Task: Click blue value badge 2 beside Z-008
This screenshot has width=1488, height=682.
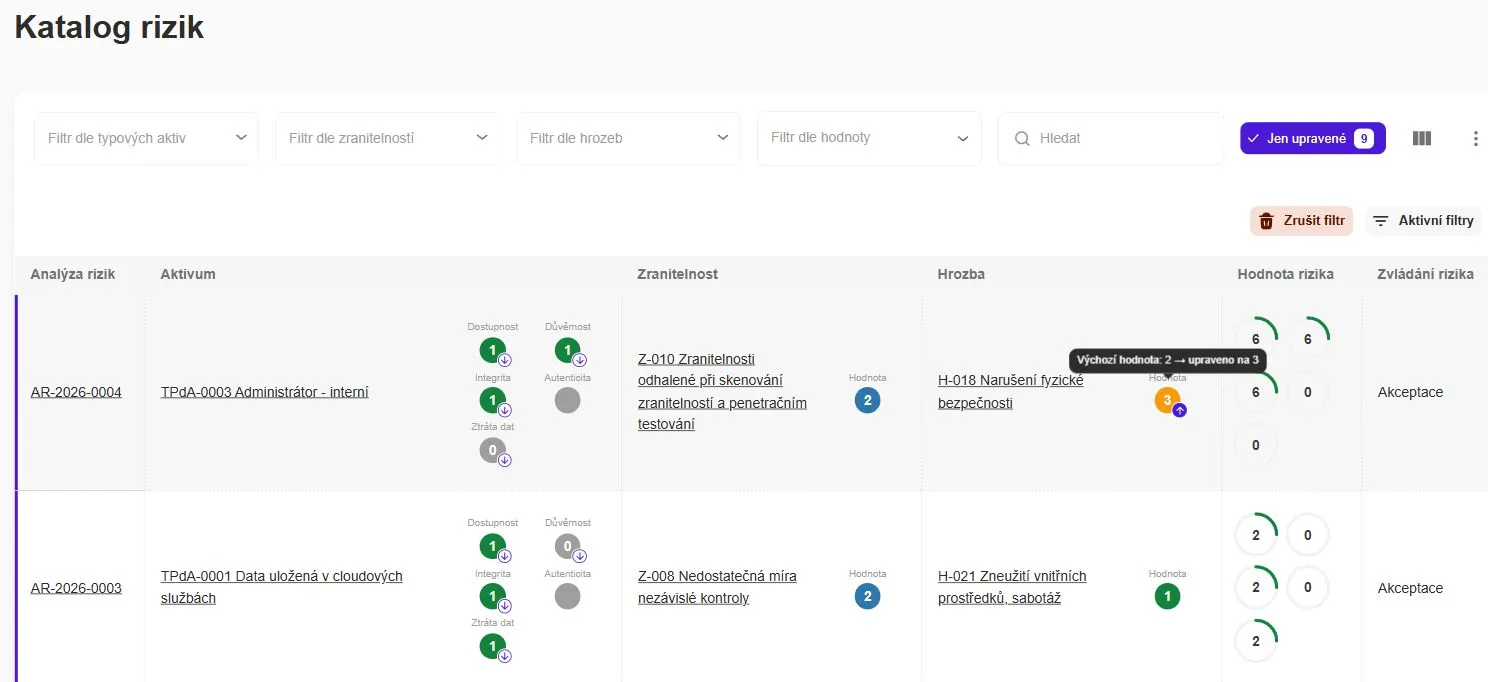Action: tap(867, 597)
